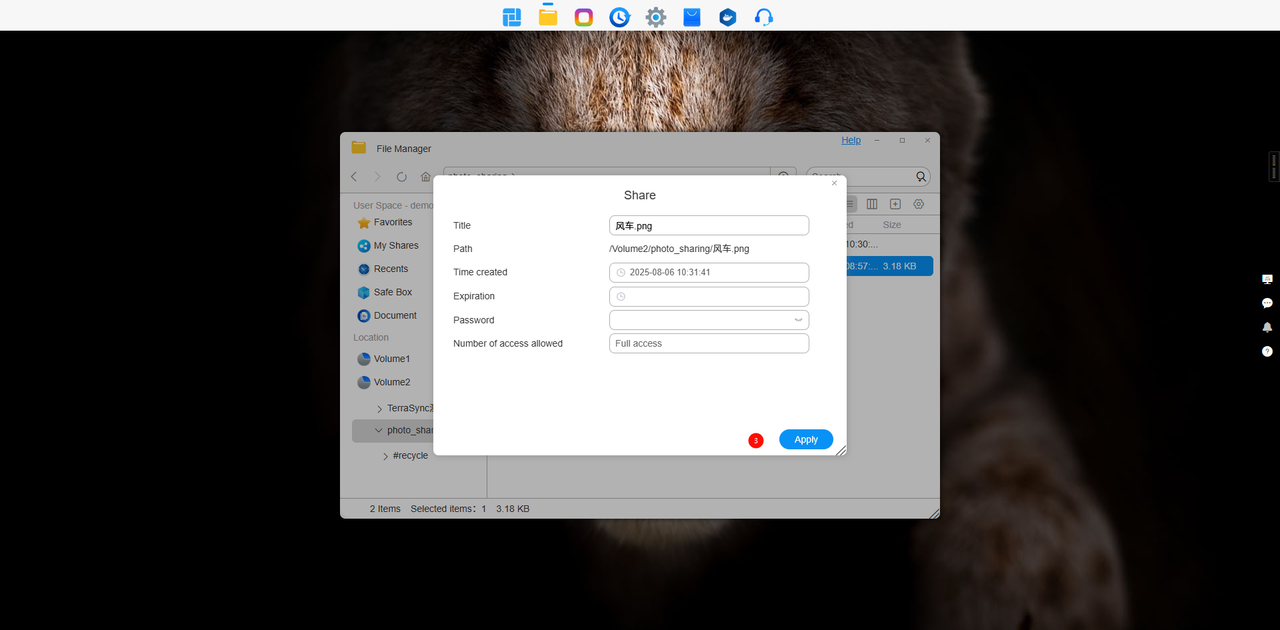This screenshot has width=1280, height=630.
Task: Click the Time created date field
Action: pyautogui.click(x=709, y=272)
